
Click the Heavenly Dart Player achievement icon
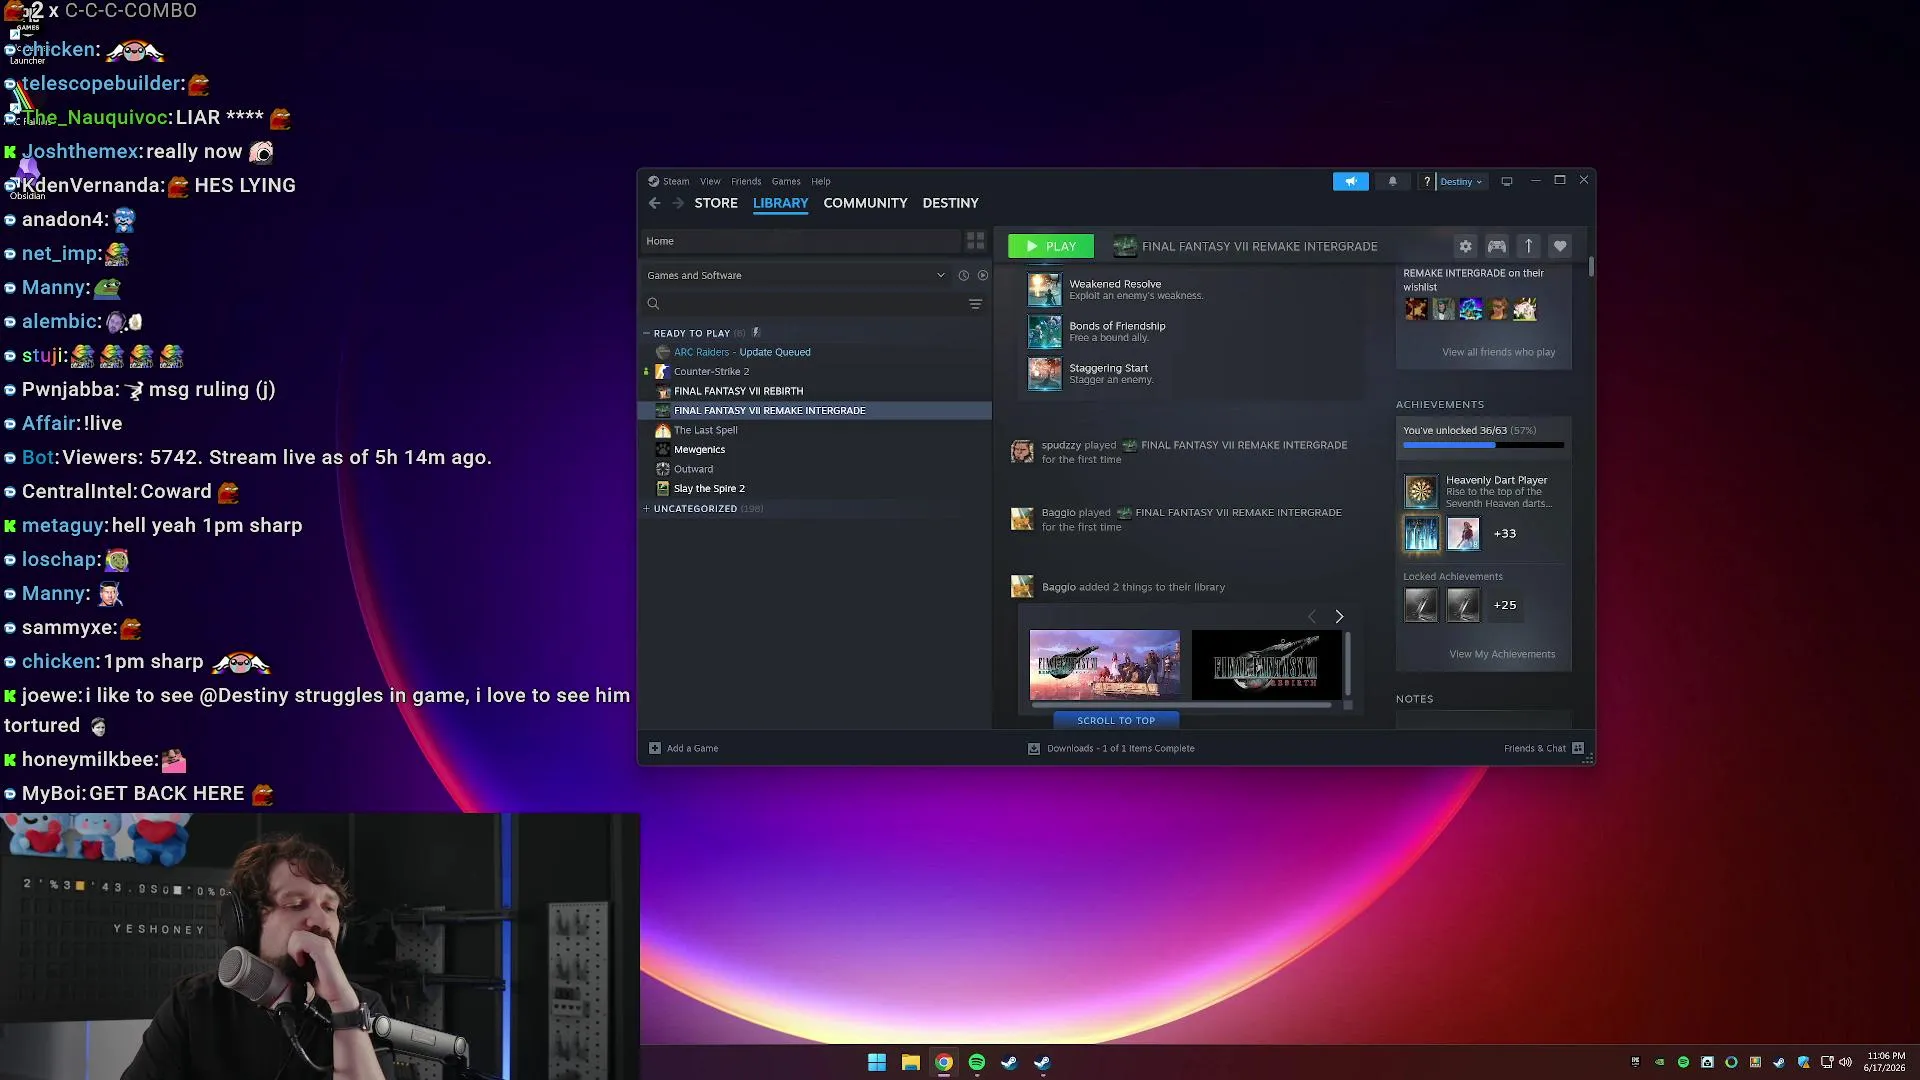coord(1420,491)
